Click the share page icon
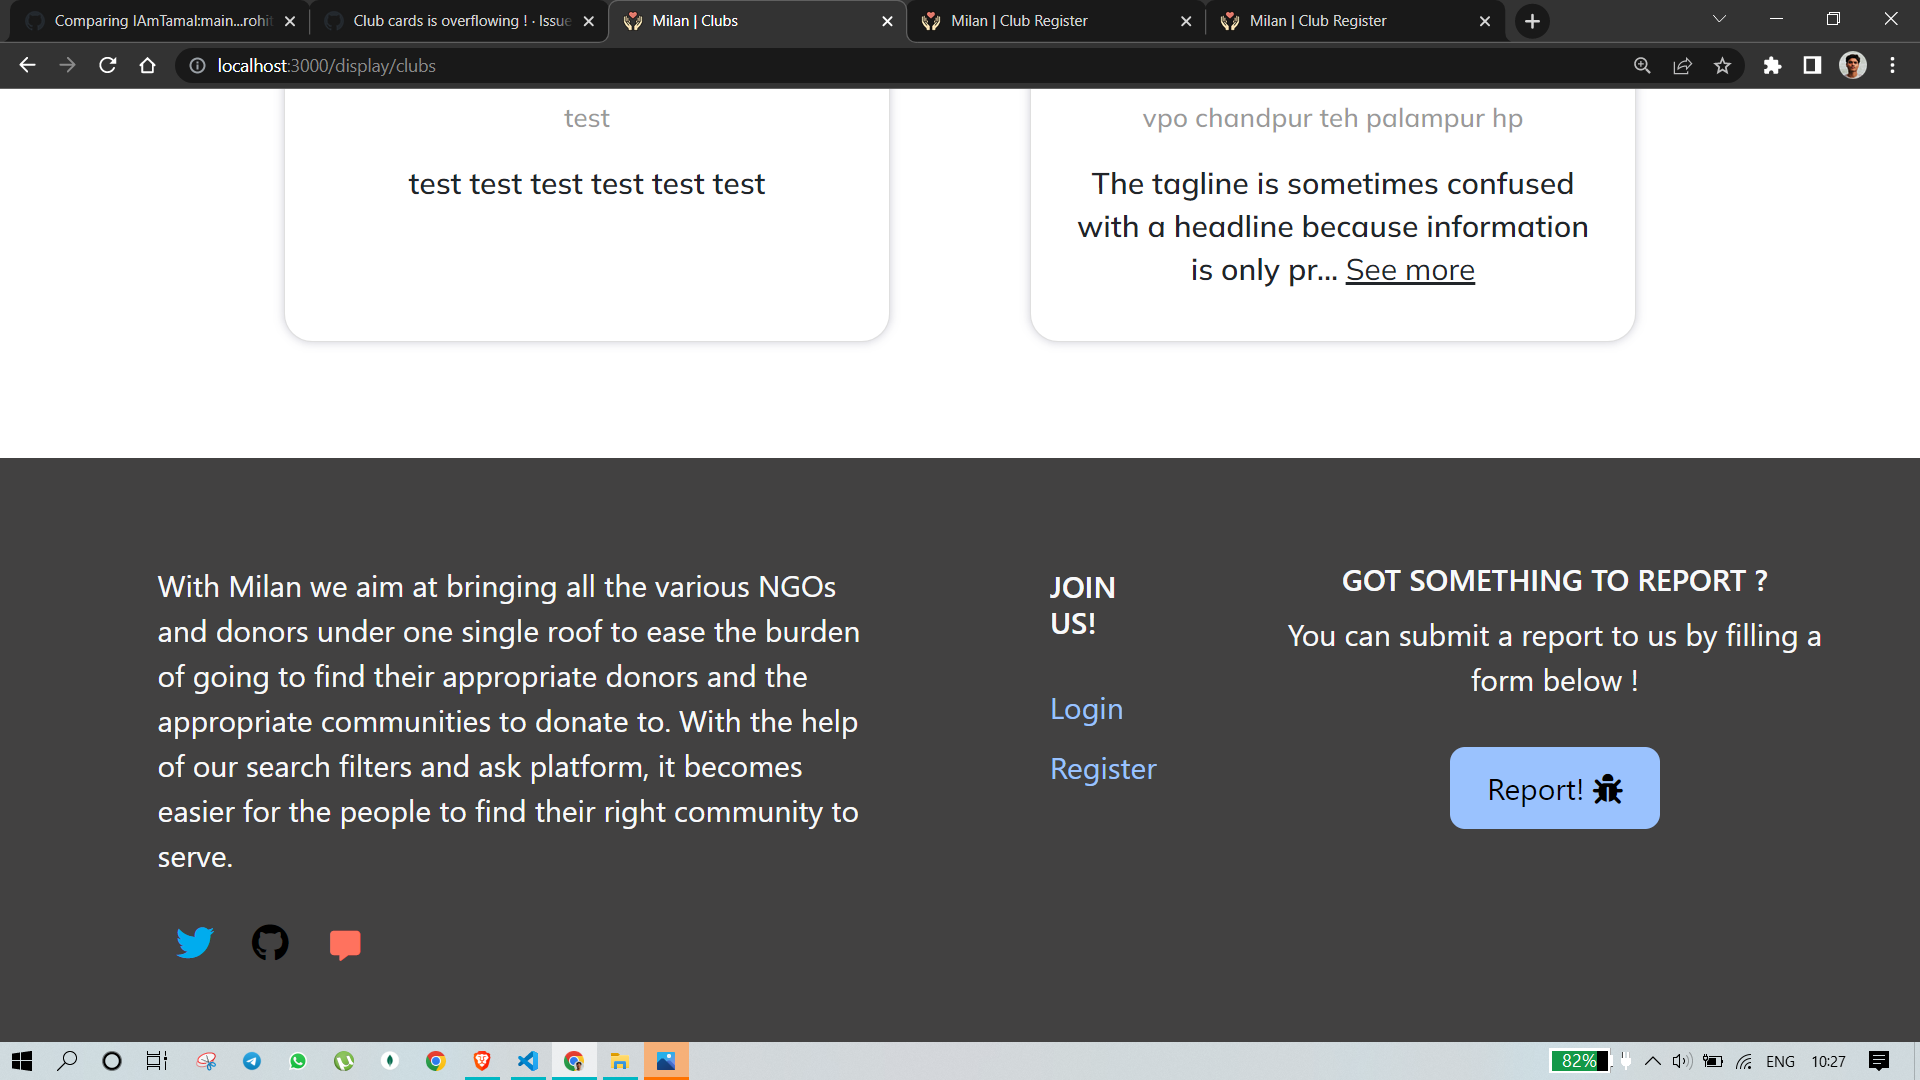This screenshot has height=1080, width=1920. pos(1682,66)
